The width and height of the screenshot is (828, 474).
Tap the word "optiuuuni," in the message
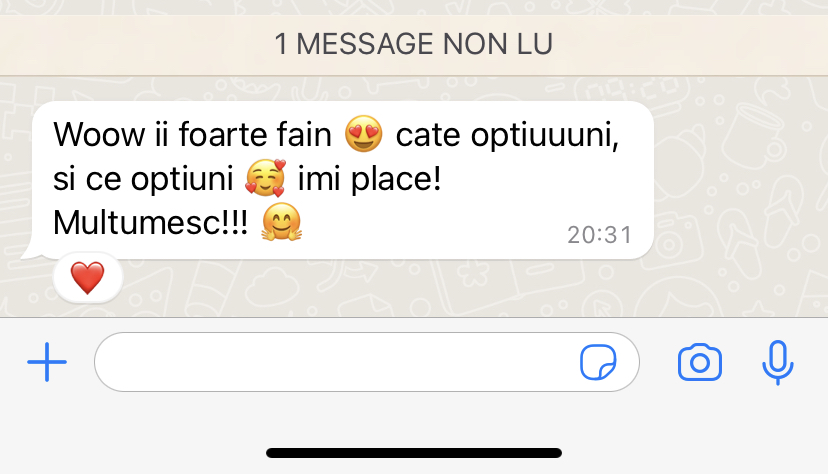tap(544, 137)
